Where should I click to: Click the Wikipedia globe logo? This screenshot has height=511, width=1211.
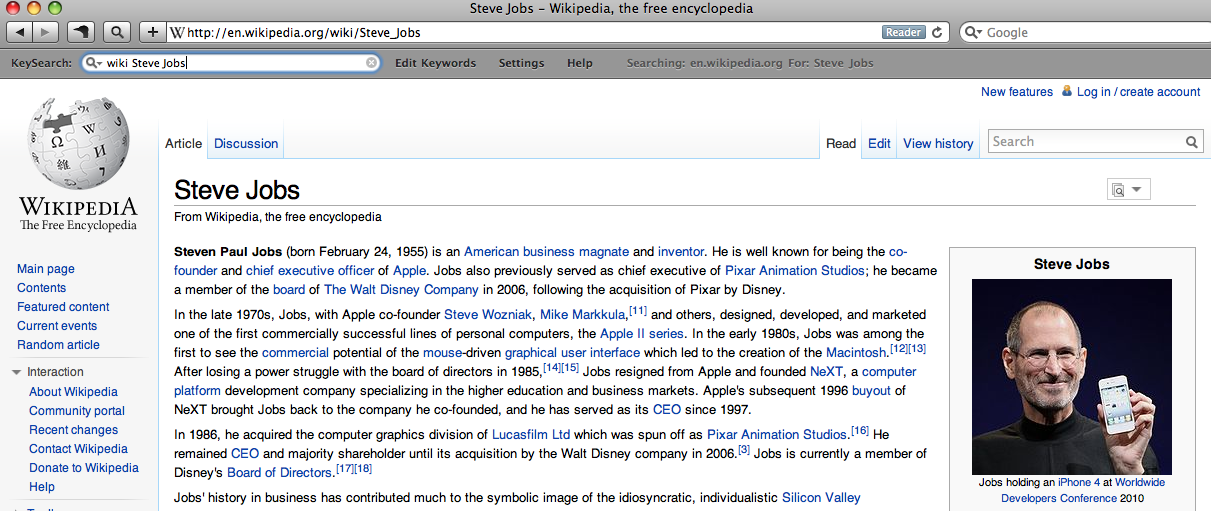(x=79, y=143)
